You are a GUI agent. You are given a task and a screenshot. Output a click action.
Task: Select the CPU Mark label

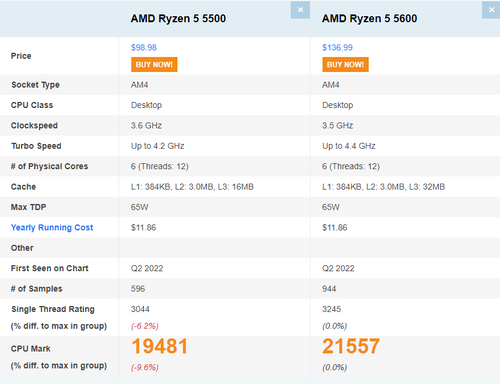pos(31,349)
